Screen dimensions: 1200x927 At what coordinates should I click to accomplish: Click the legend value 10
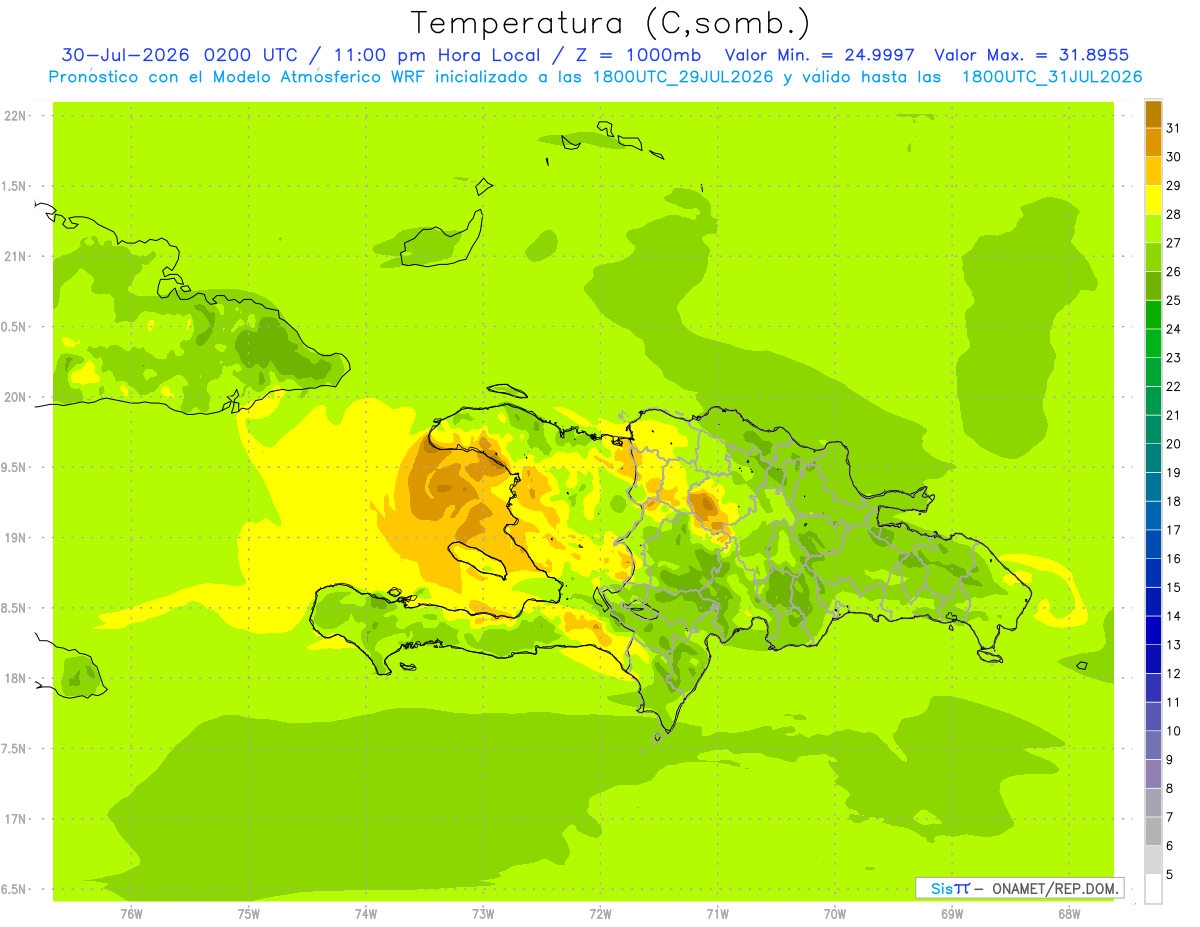1174,731
